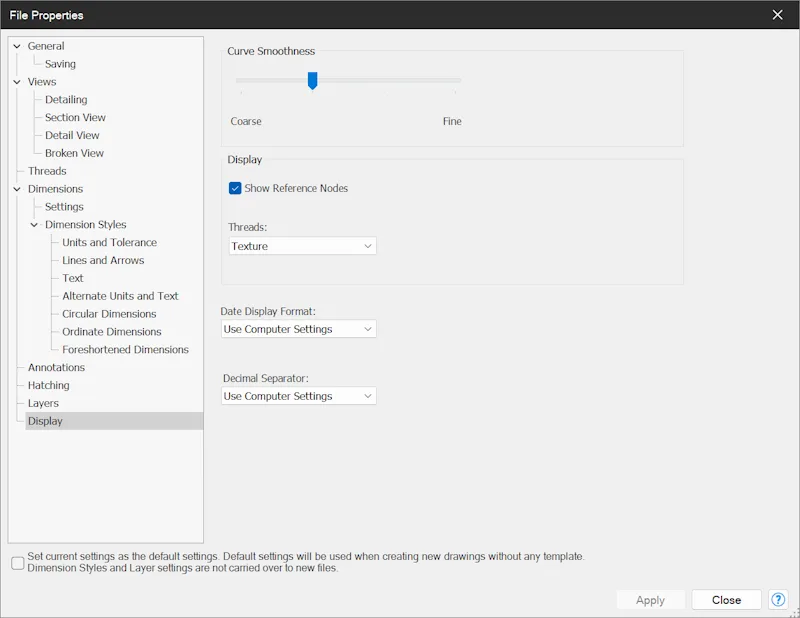Image resolution: width=800 pixels, height=618 pixels.
Task: Click the Fine label under the slider
Action: pyautogui.click(x=452, y=121)
